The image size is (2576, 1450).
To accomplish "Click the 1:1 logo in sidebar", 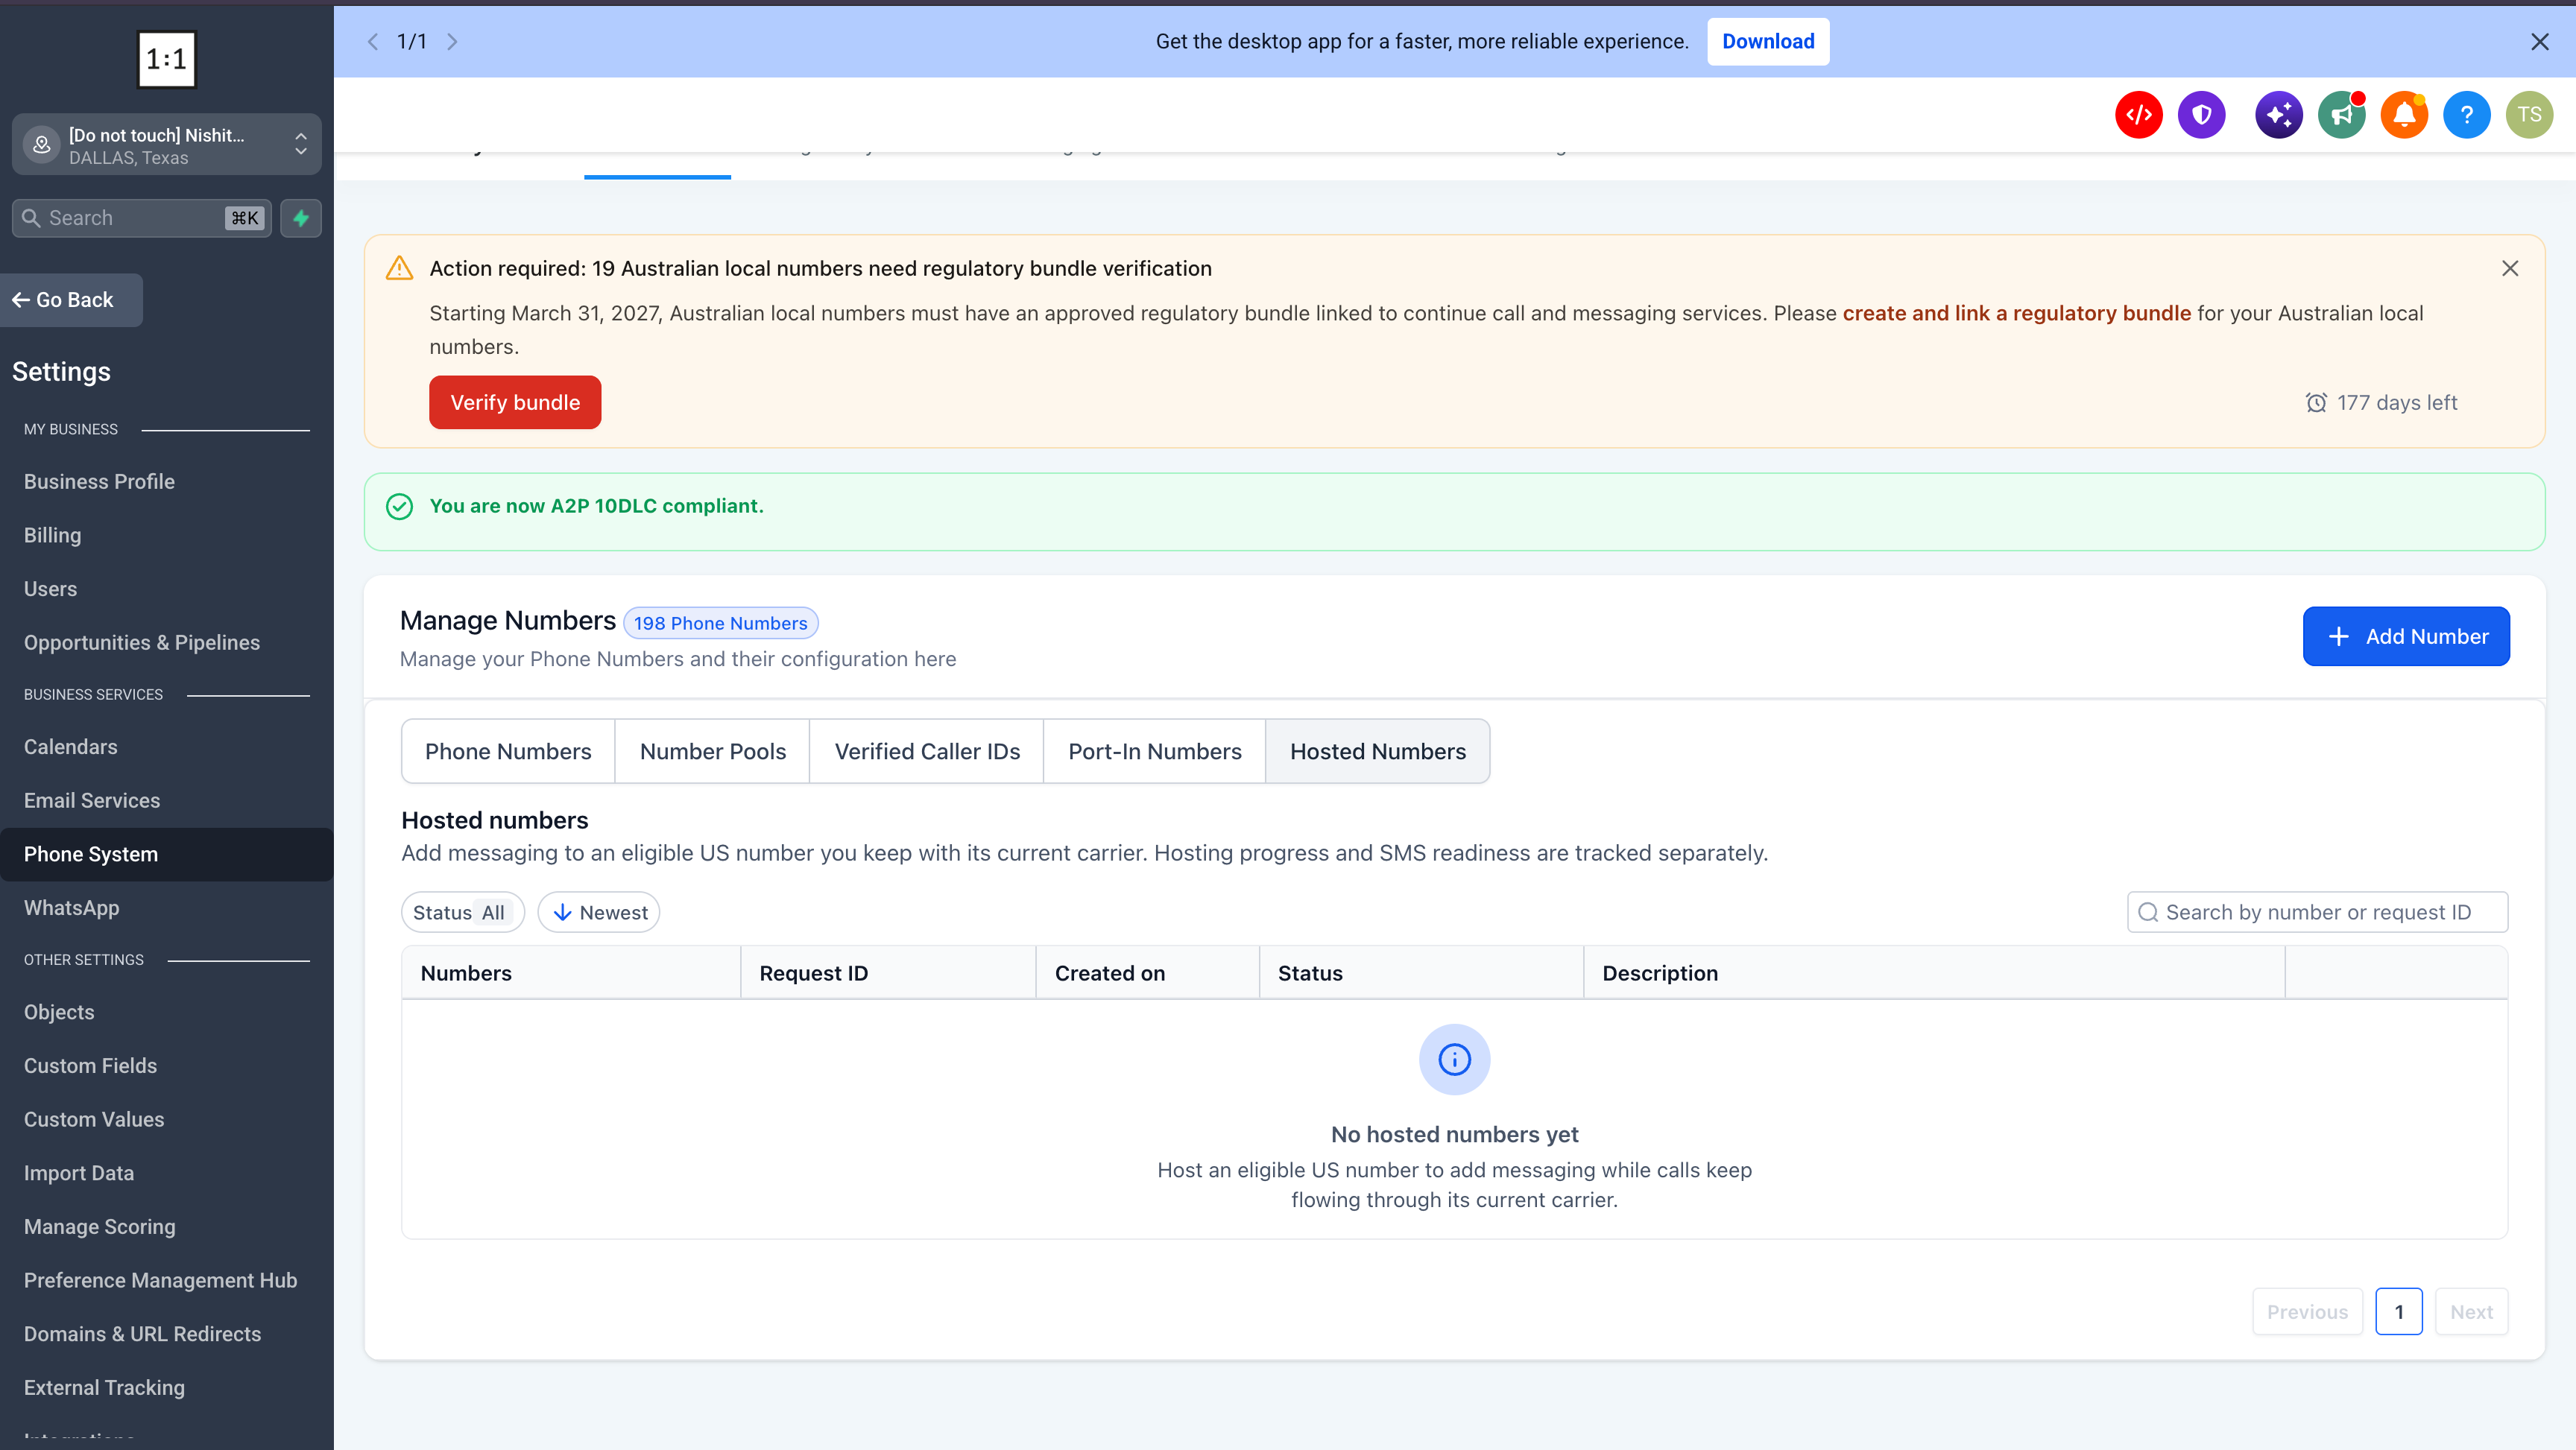I will coord(166,59).
